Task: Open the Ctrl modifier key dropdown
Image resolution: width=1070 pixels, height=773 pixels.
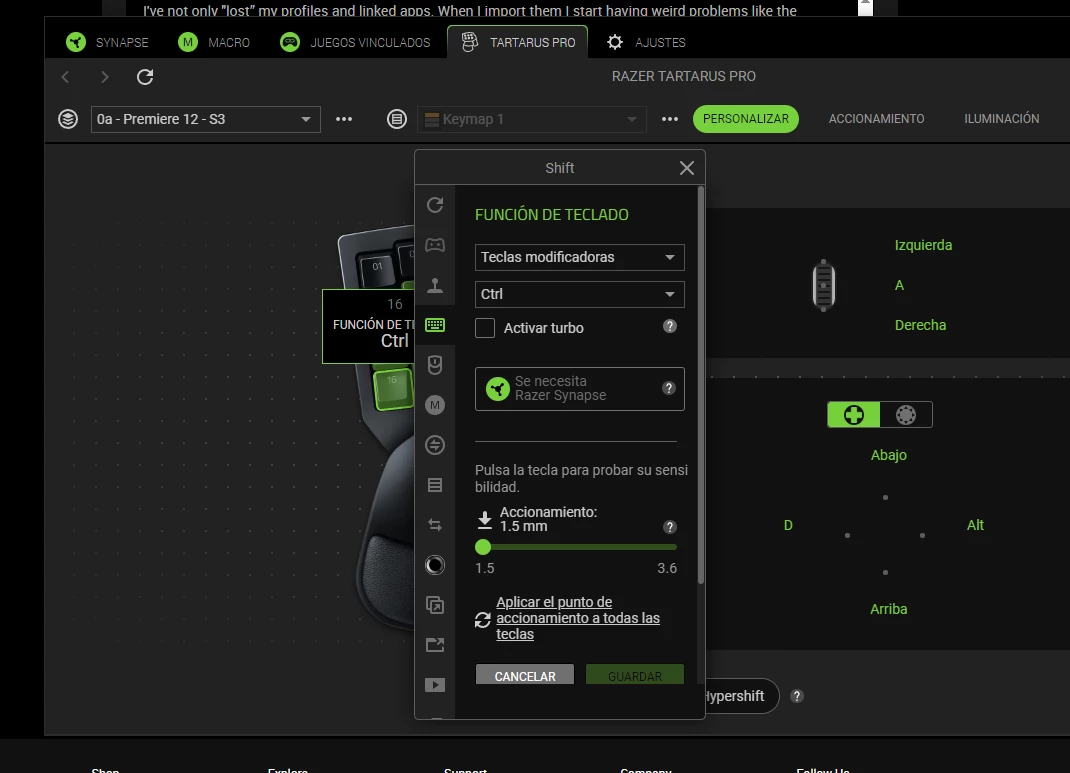Action: point(578,294)
